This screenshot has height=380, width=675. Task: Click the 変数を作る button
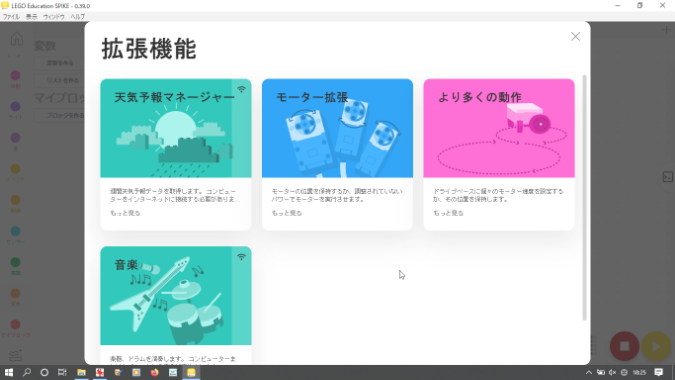pyautogui.click(x=60, y=63)
